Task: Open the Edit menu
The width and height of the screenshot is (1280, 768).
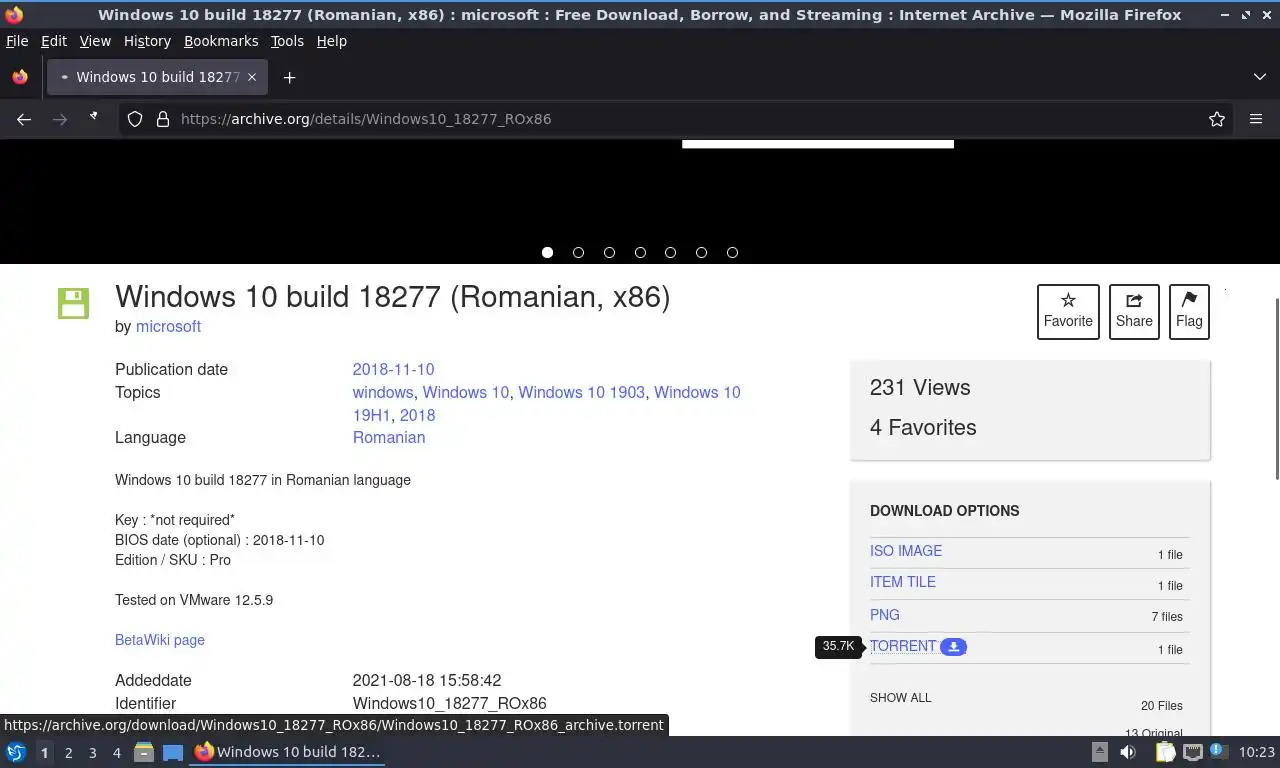Action: tap(54, 41)
